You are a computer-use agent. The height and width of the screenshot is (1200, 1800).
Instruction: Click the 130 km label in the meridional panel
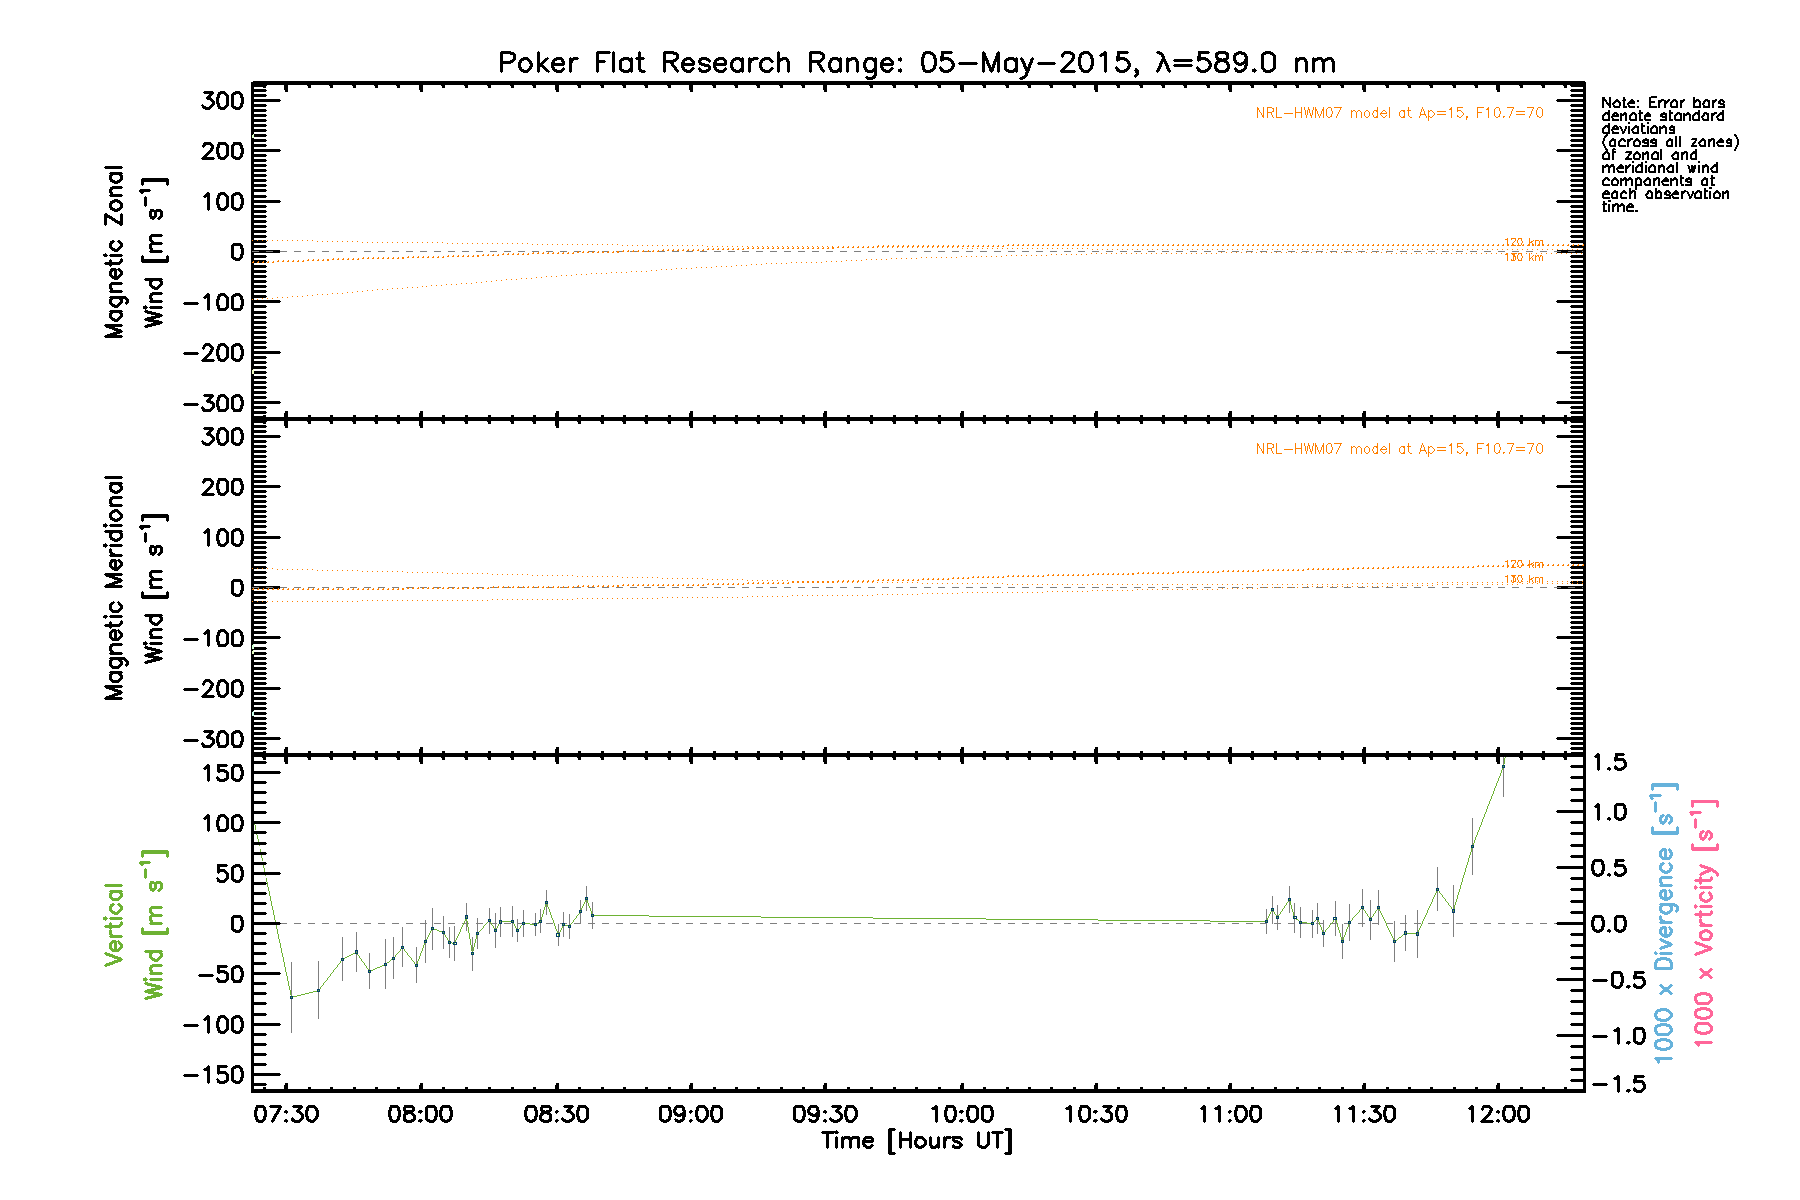(1524, 580)
